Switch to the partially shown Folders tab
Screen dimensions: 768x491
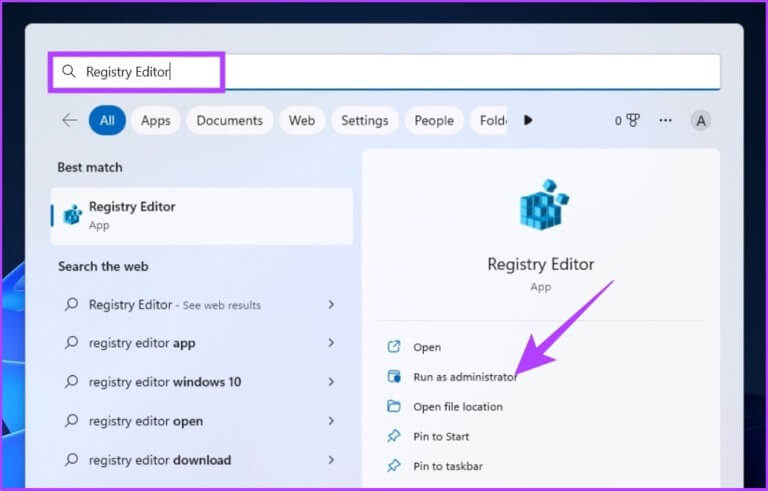[x=489, y=121]
